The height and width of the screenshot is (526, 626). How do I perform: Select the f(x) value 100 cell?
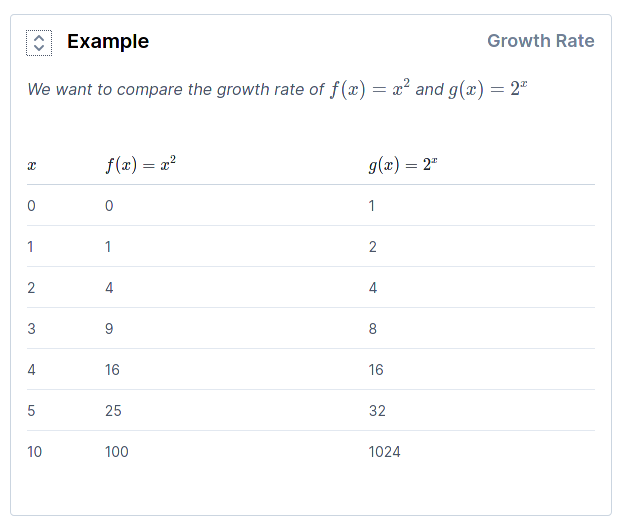coord(117,452)
